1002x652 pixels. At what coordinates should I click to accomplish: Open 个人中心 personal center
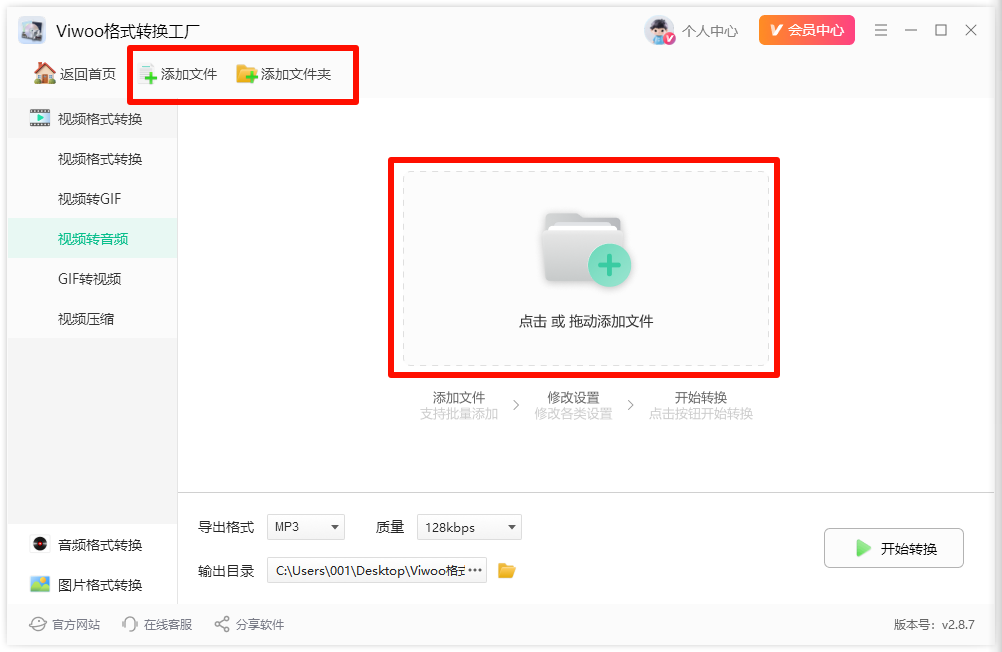click(x=709, y=31)
